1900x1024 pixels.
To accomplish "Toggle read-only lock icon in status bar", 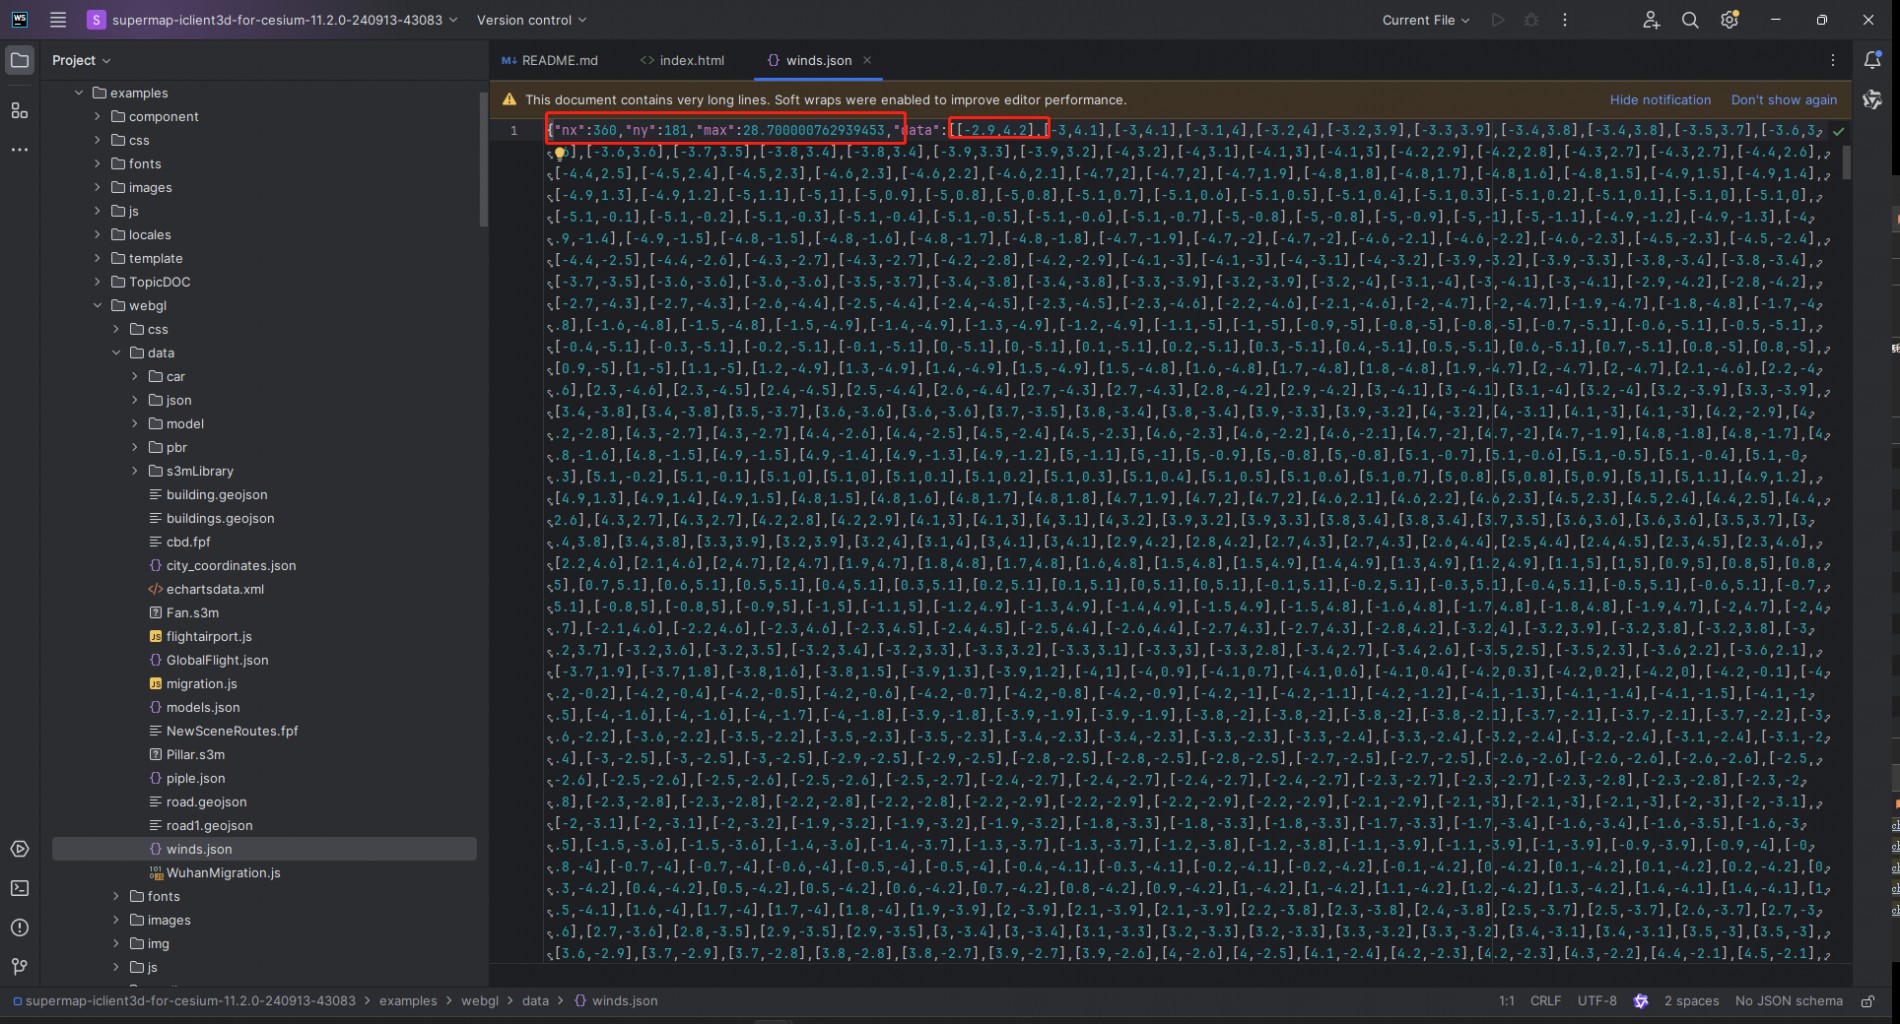I will coord(1867,1001).
